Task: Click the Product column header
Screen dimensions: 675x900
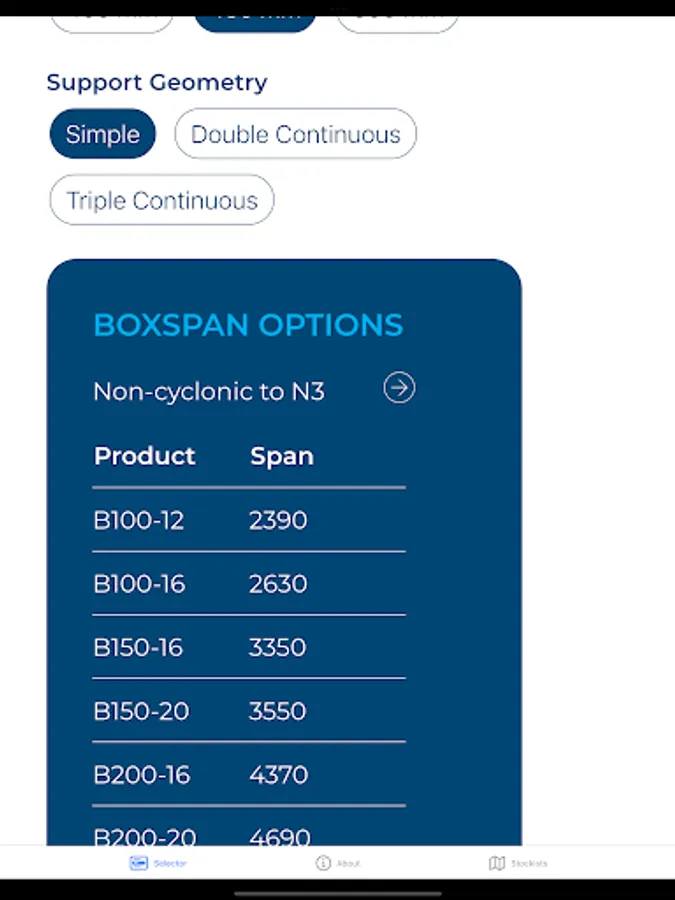Action: [144, 456]
